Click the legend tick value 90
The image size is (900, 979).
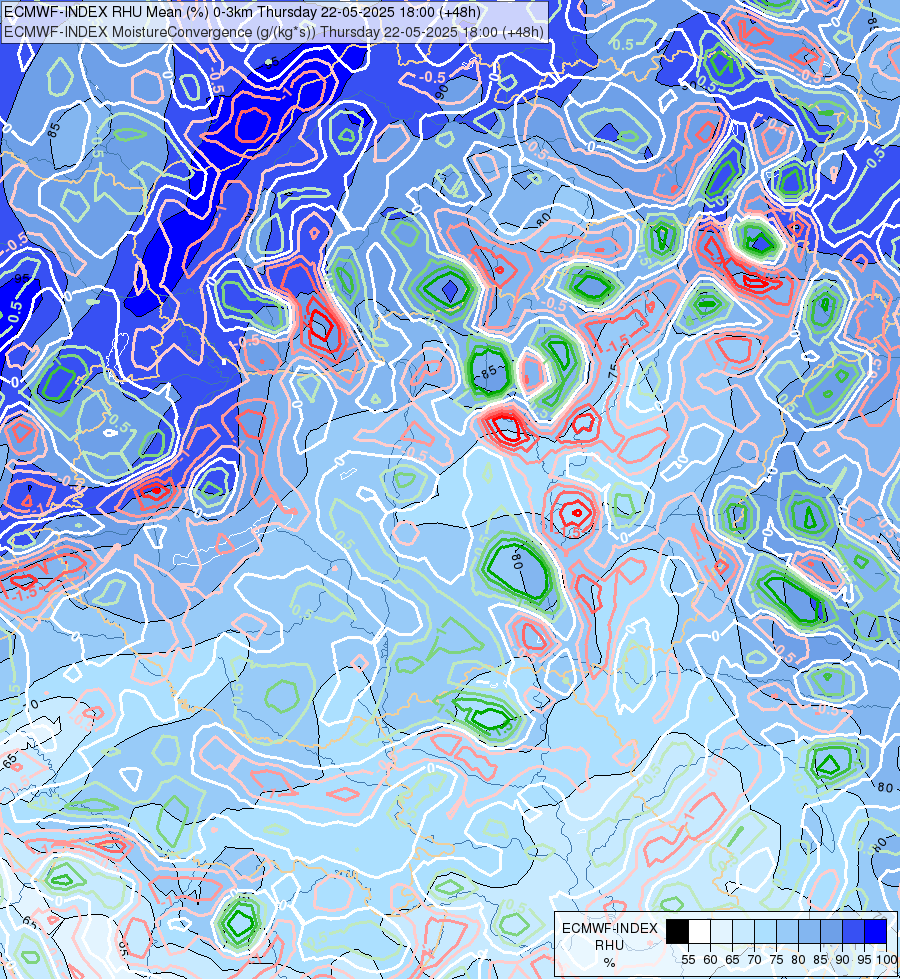(x=843, y=960)
